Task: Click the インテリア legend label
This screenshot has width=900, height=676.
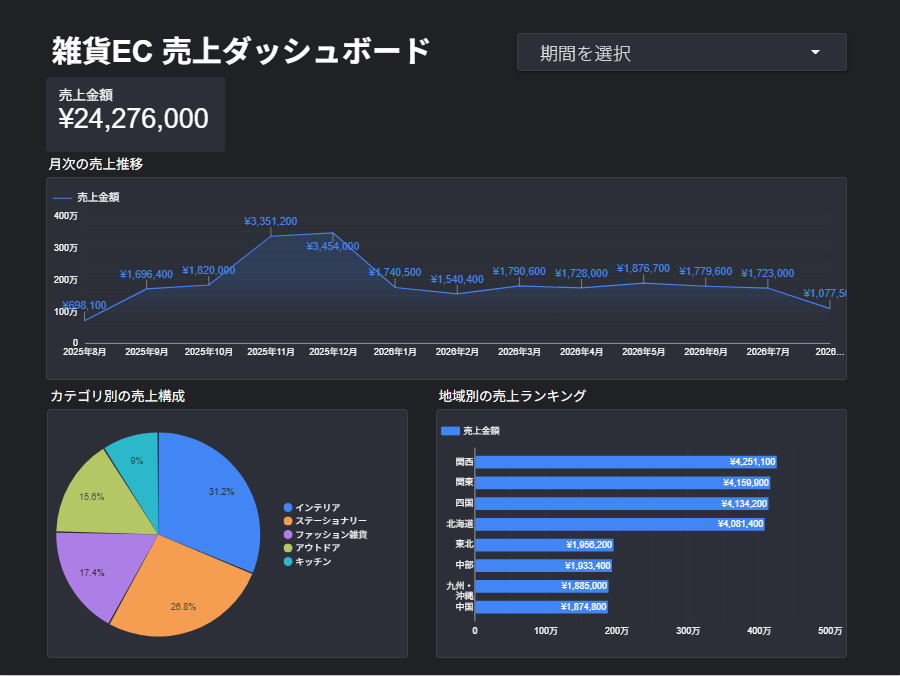Action: [318, 507]
